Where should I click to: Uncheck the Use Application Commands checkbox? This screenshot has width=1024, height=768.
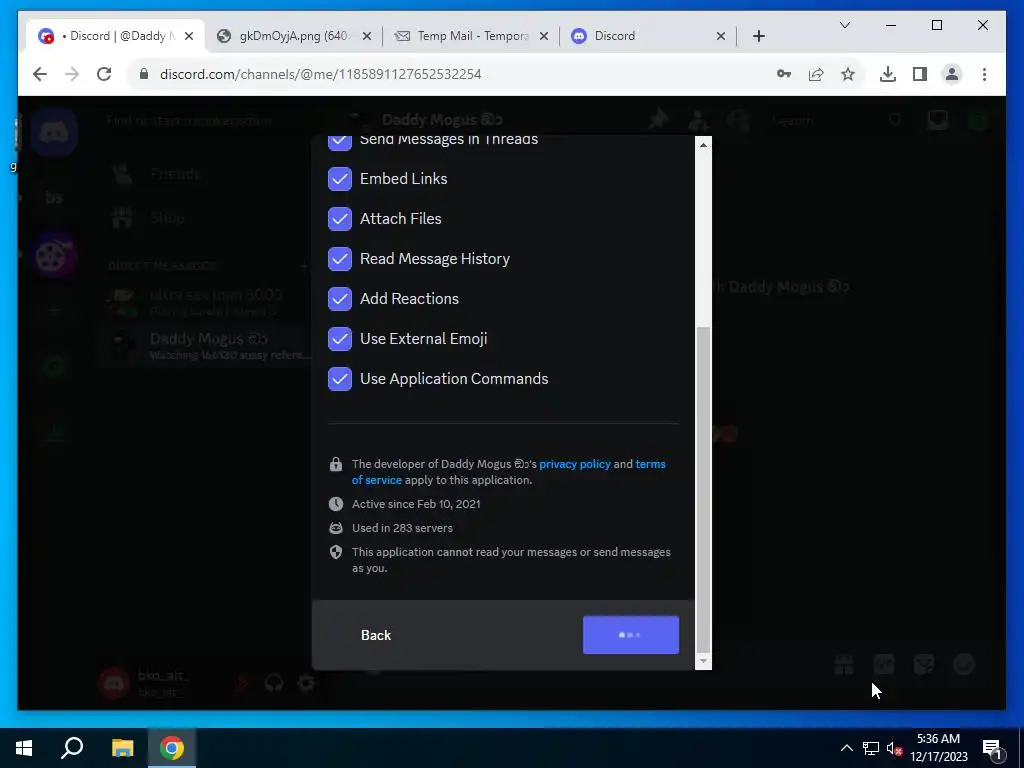click(x=340, y=379)
